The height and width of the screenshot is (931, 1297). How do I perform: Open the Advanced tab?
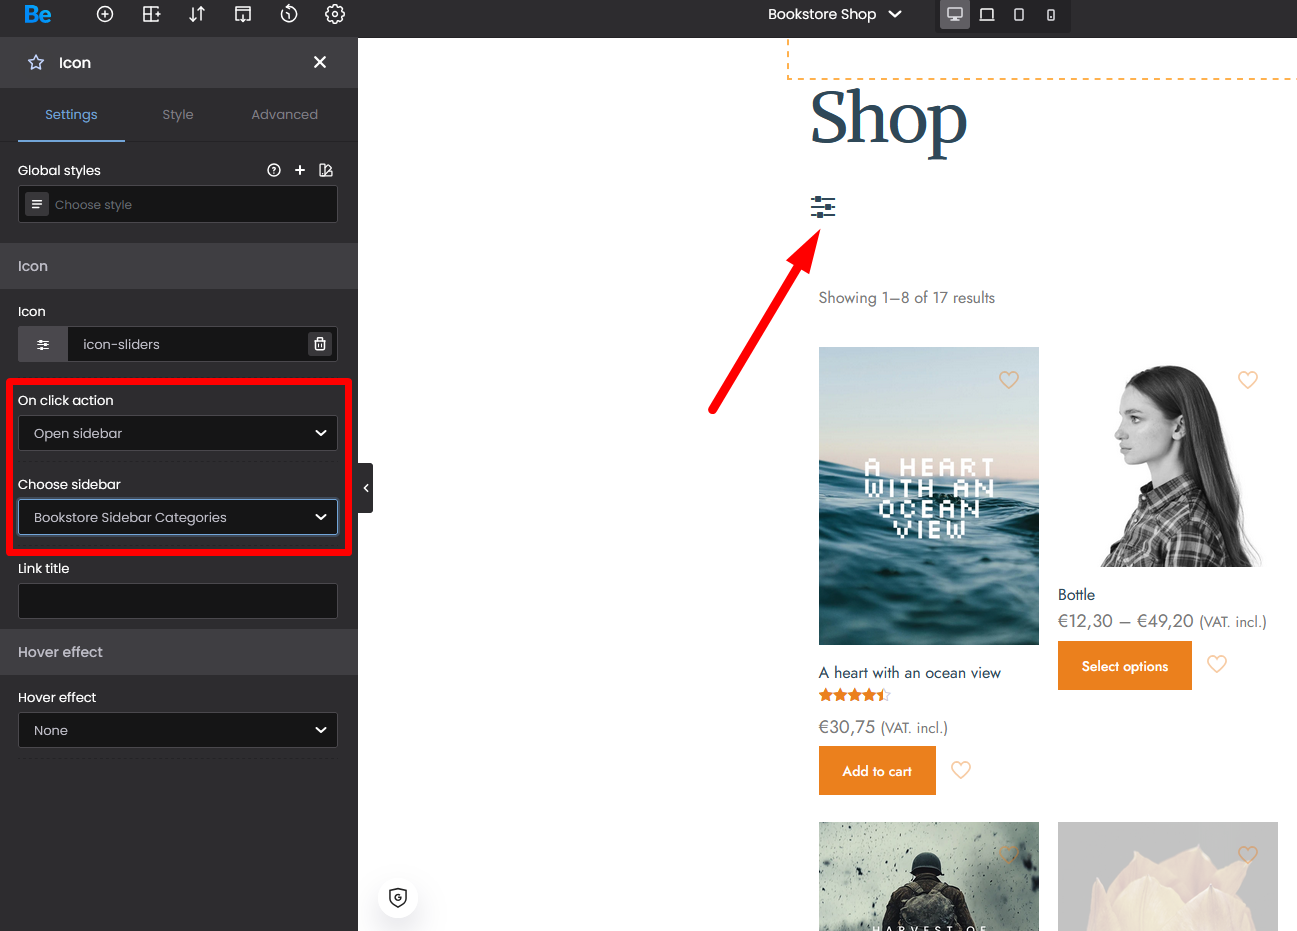[x=284, y=115]
